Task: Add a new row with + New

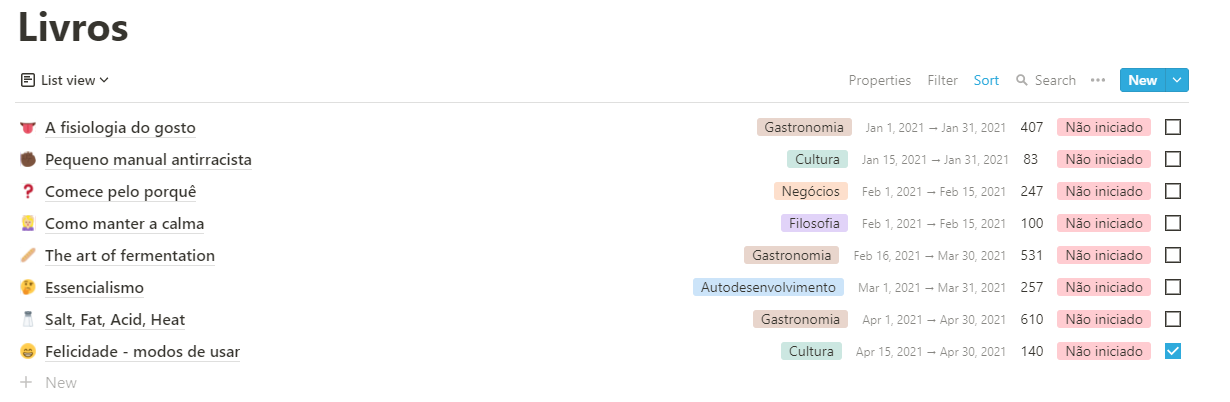Action: 48,383
